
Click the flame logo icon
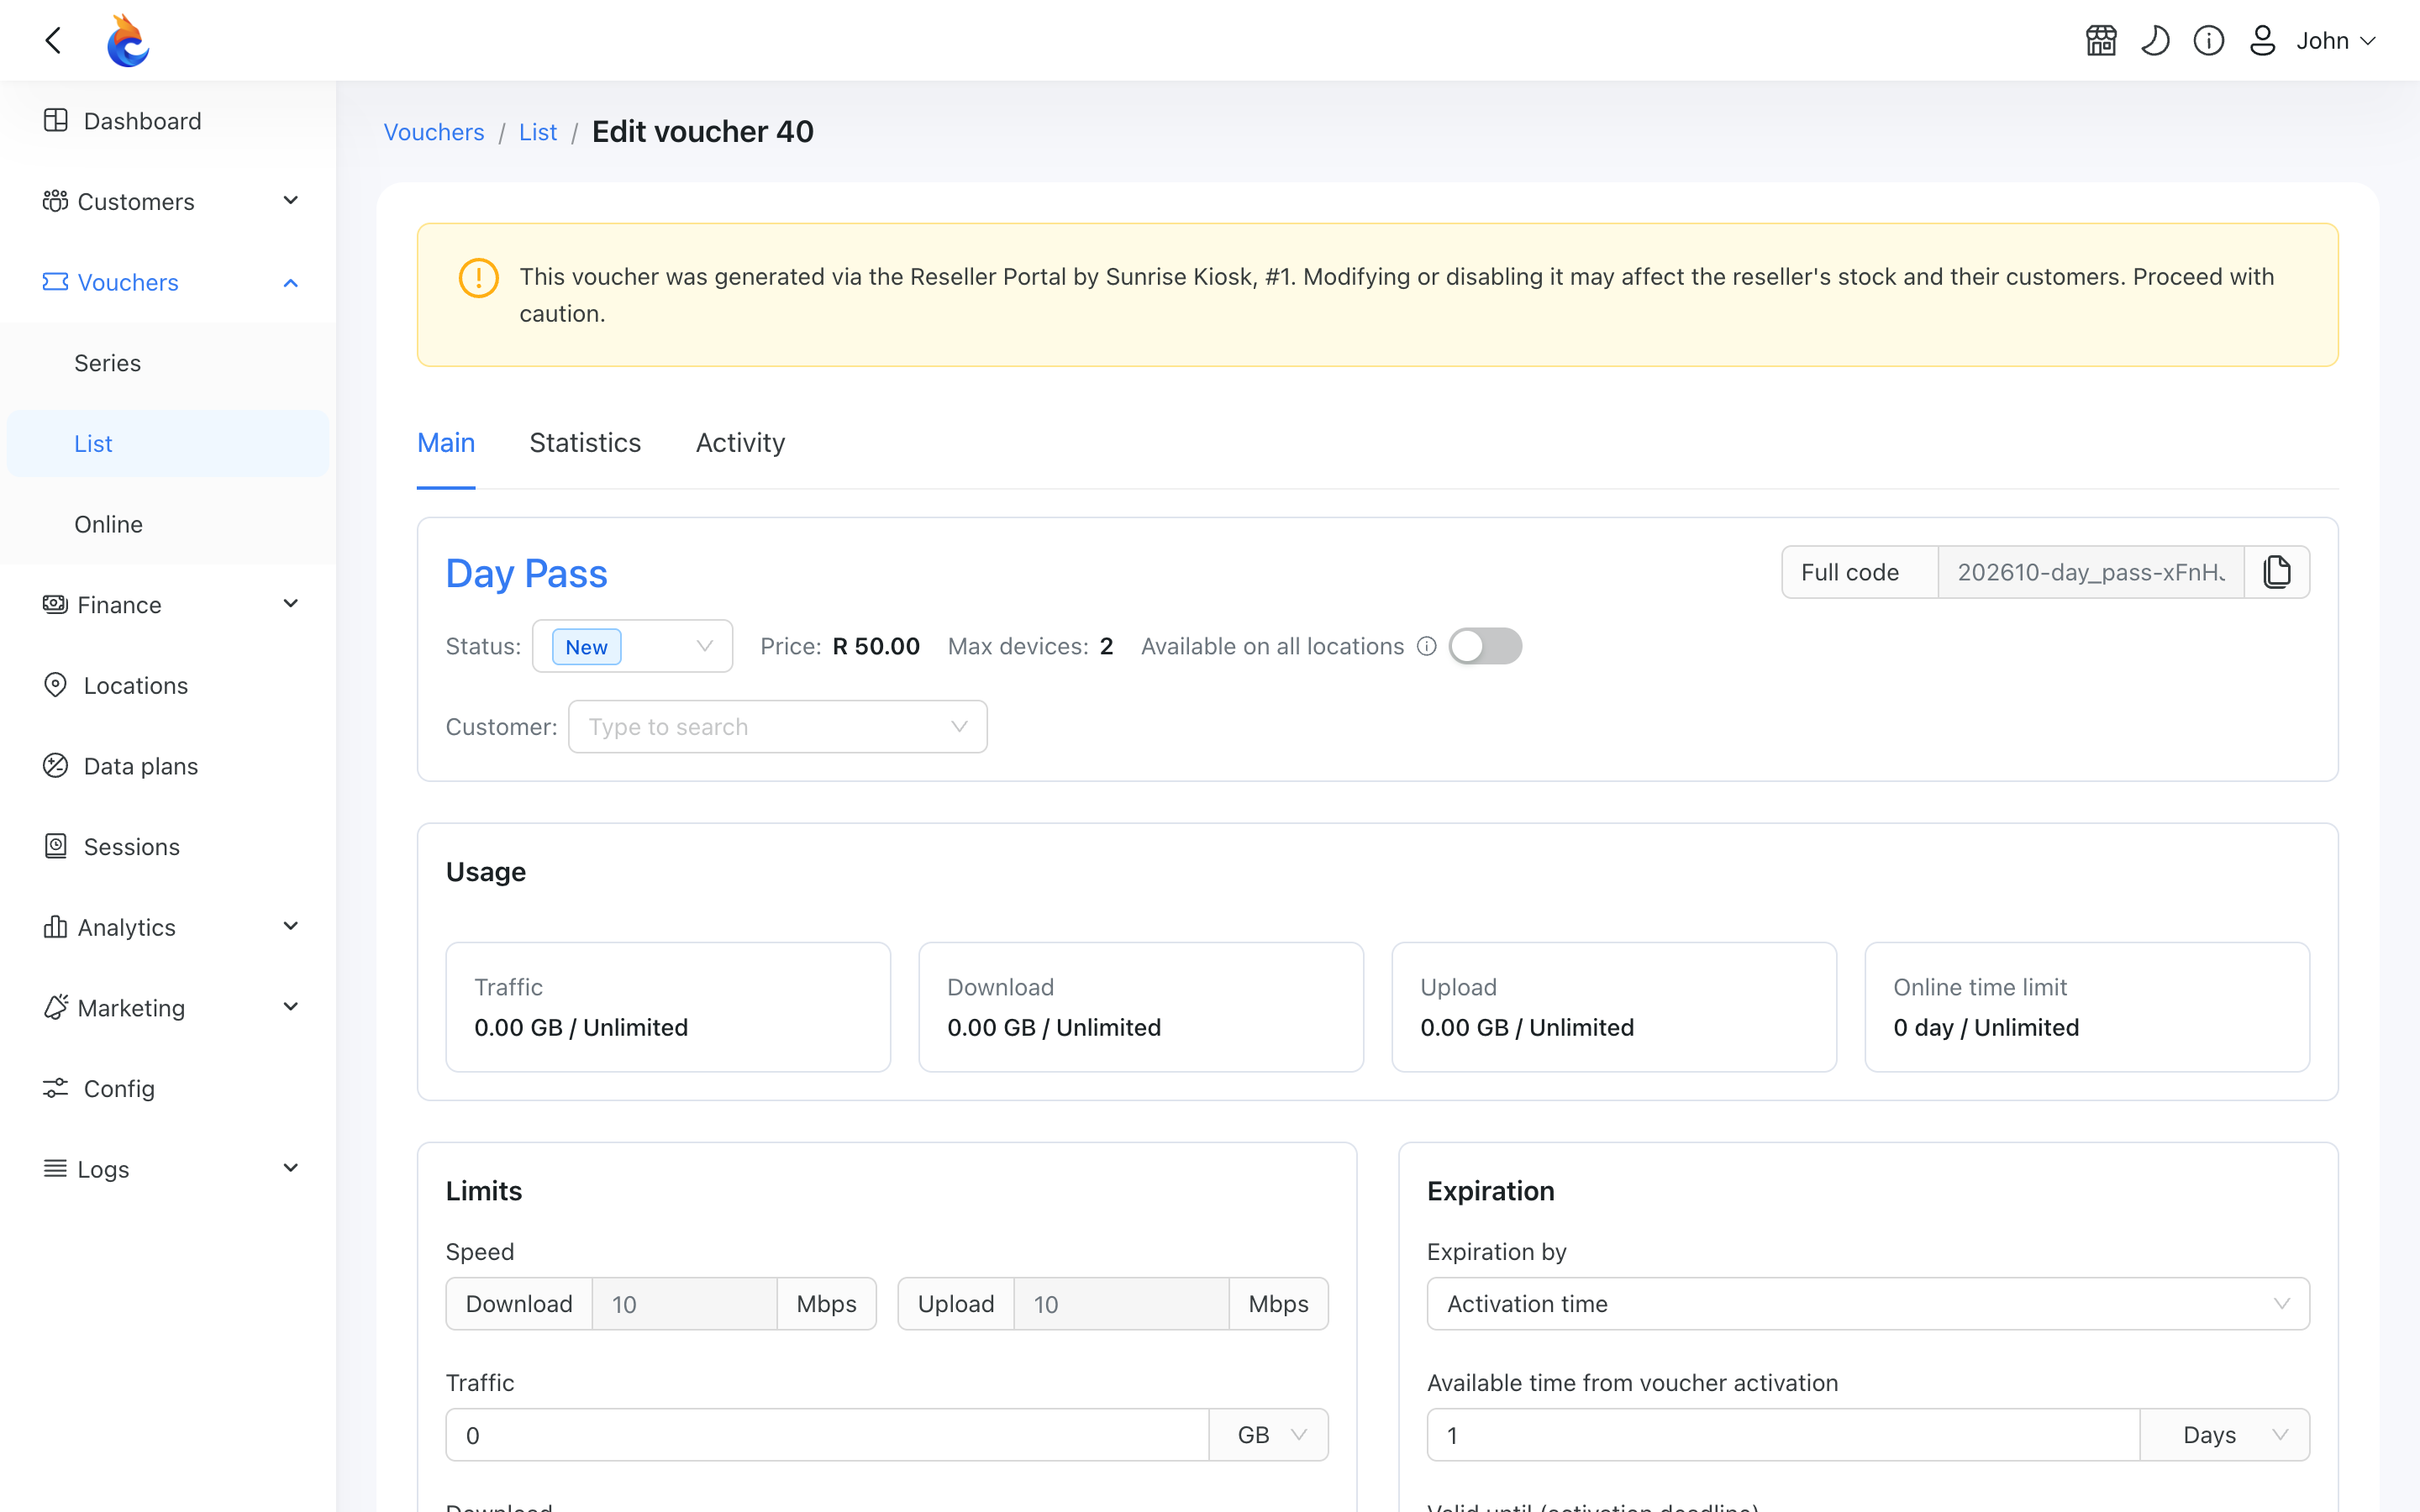128,41
